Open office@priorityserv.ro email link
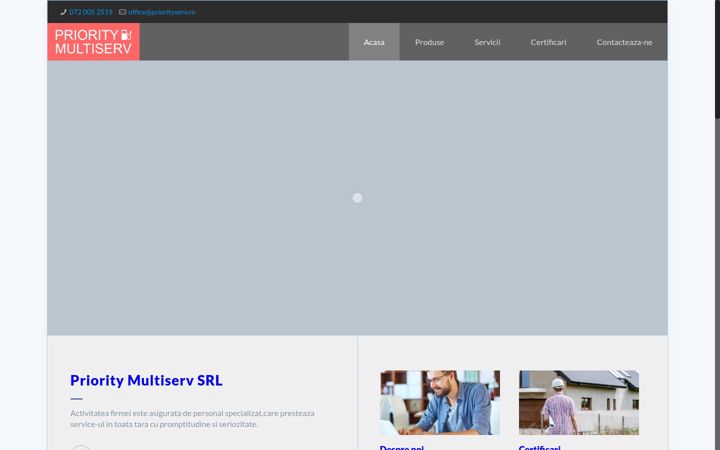 pyautogui.click(x=162, y=12)
